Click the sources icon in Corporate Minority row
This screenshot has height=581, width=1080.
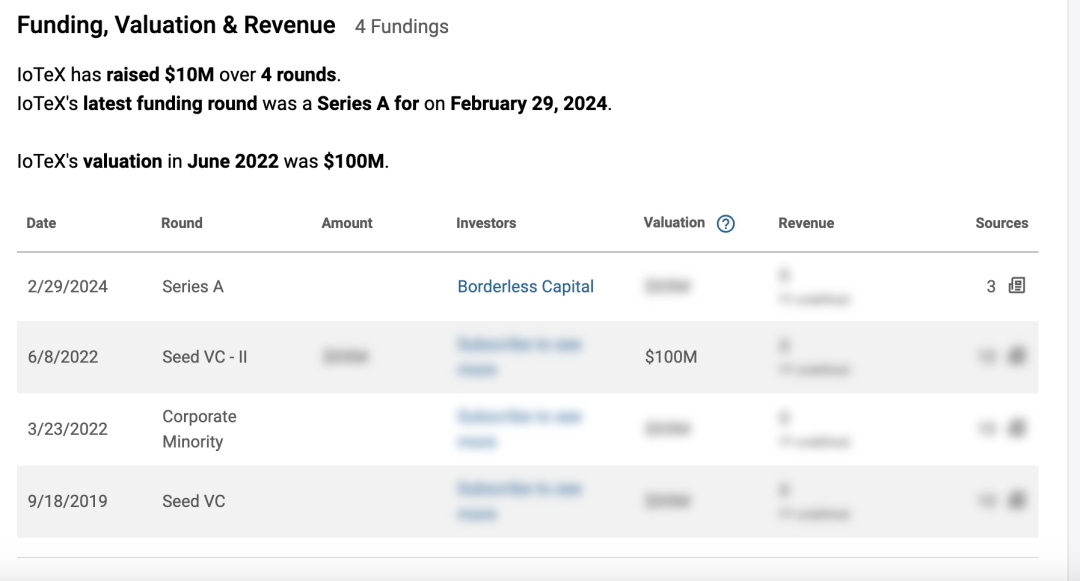coord(1017,428)
